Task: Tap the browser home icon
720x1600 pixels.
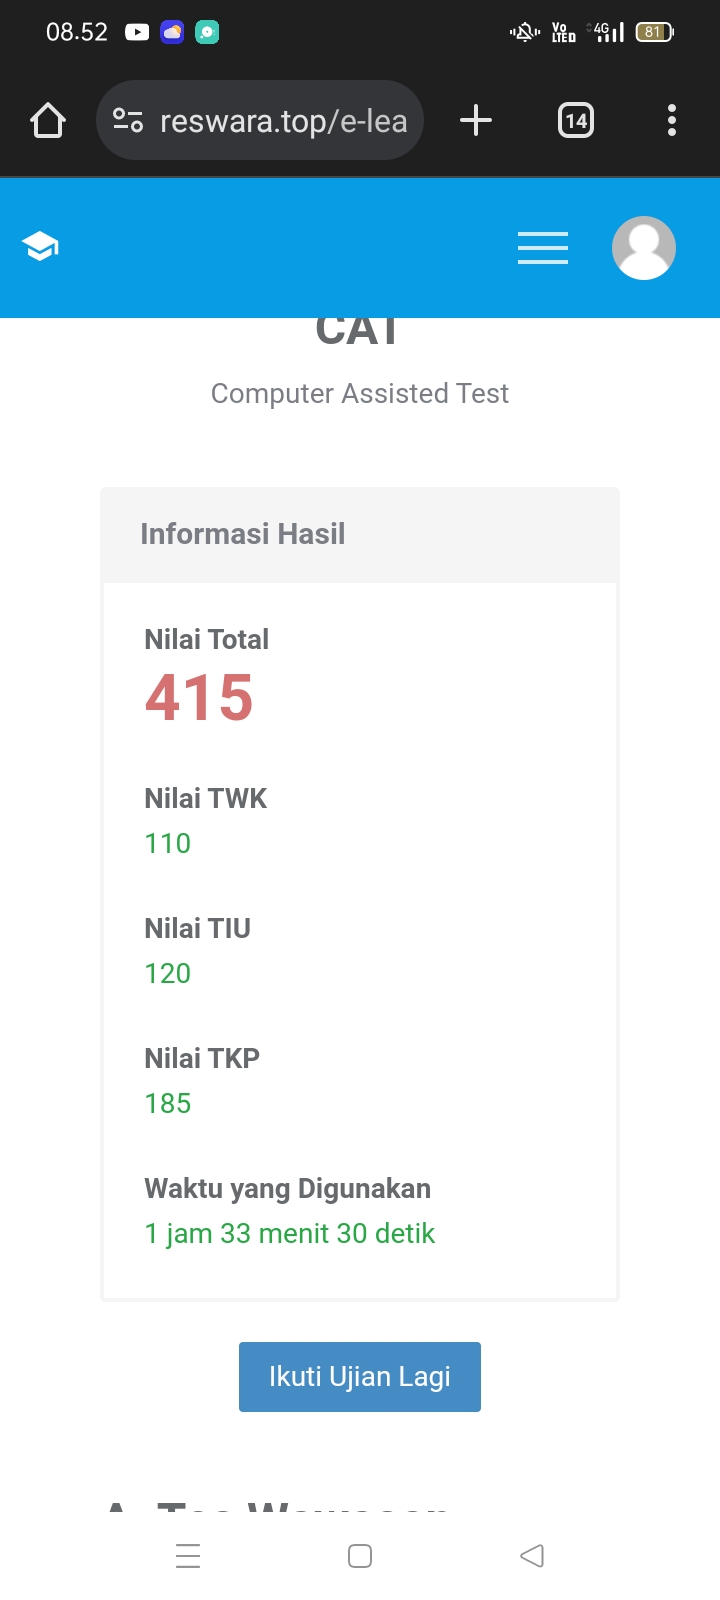Action: click(x=48, y=121)
